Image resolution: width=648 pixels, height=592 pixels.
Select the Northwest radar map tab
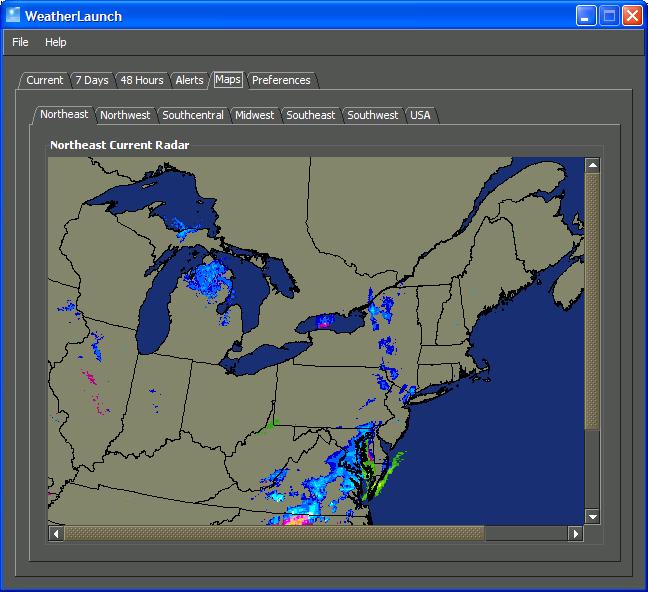coord(125,115)
